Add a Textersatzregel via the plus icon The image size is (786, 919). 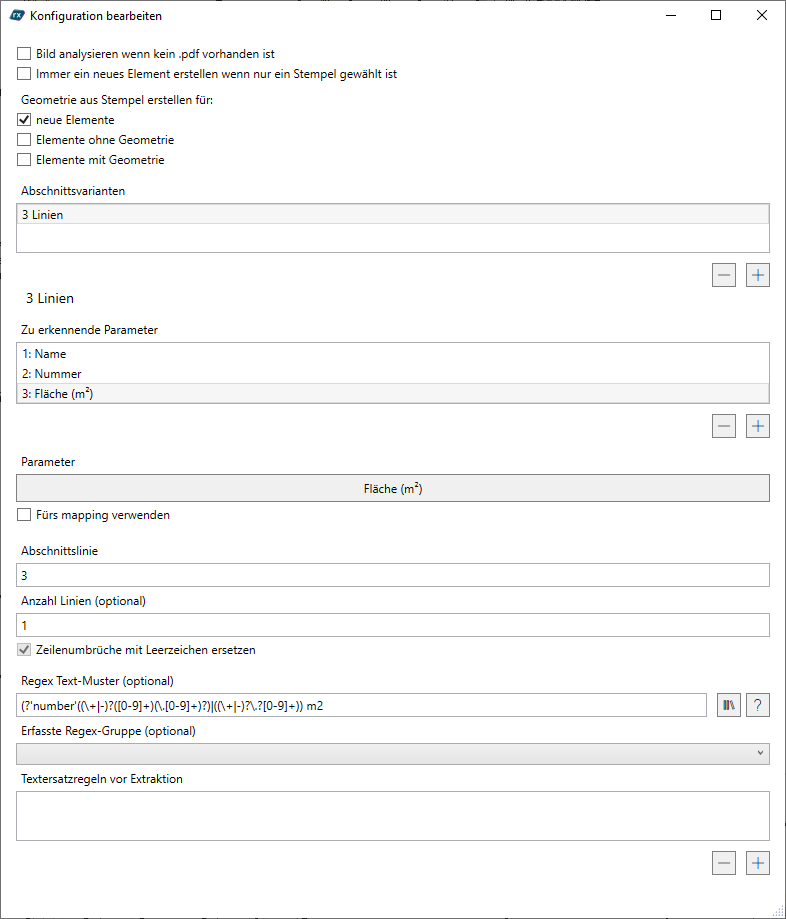(757, 863)
